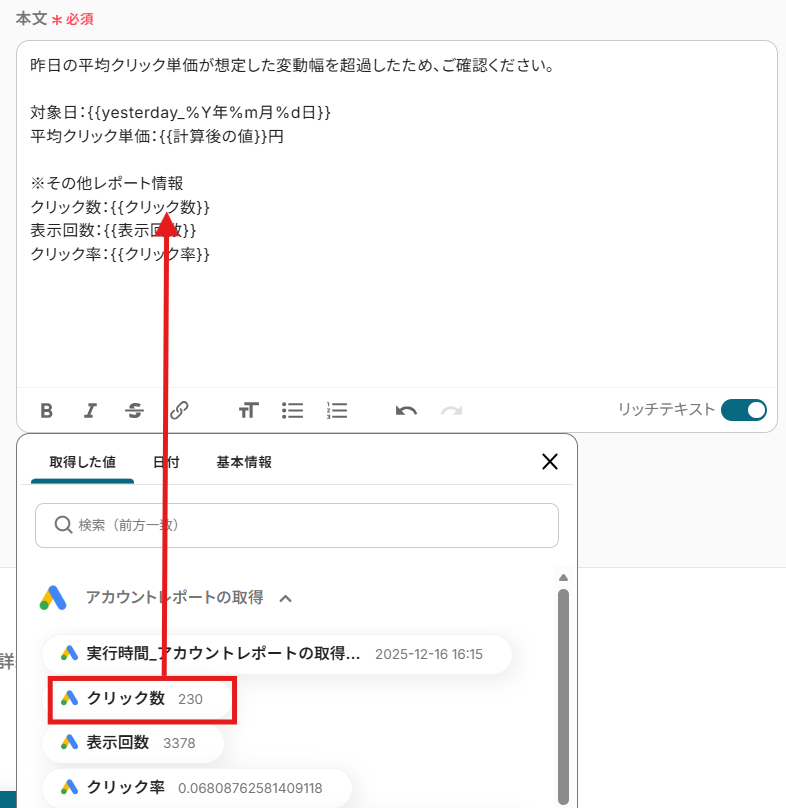This screenshot has height=808, width=786.
Task: Open the text size formatting option
Action: coord(248,411)
